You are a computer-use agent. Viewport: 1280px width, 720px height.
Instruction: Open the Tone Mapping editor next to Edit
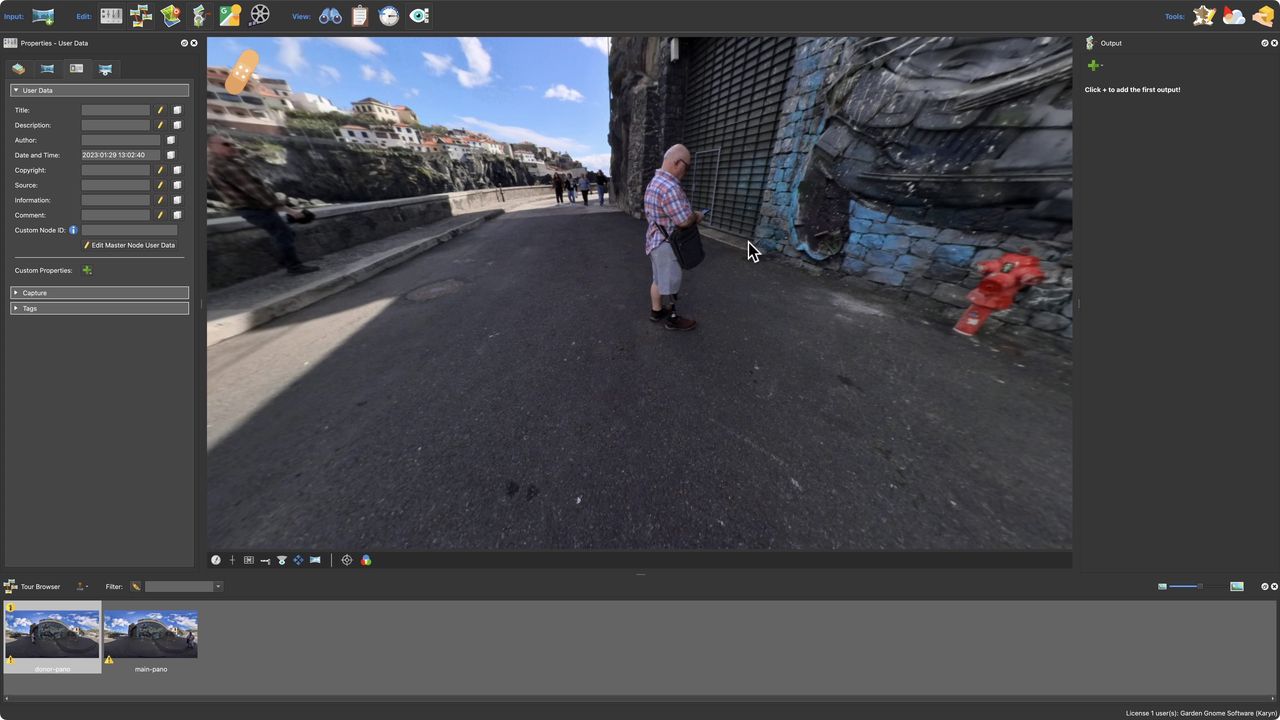(x=111, y=15)
